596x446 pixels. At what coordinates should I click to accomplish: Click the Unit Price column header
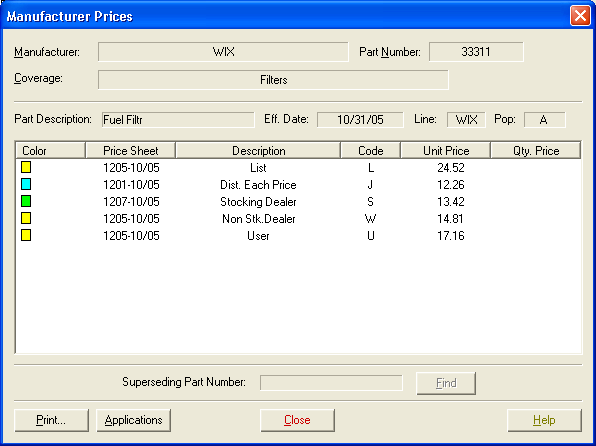pos(445,151)
